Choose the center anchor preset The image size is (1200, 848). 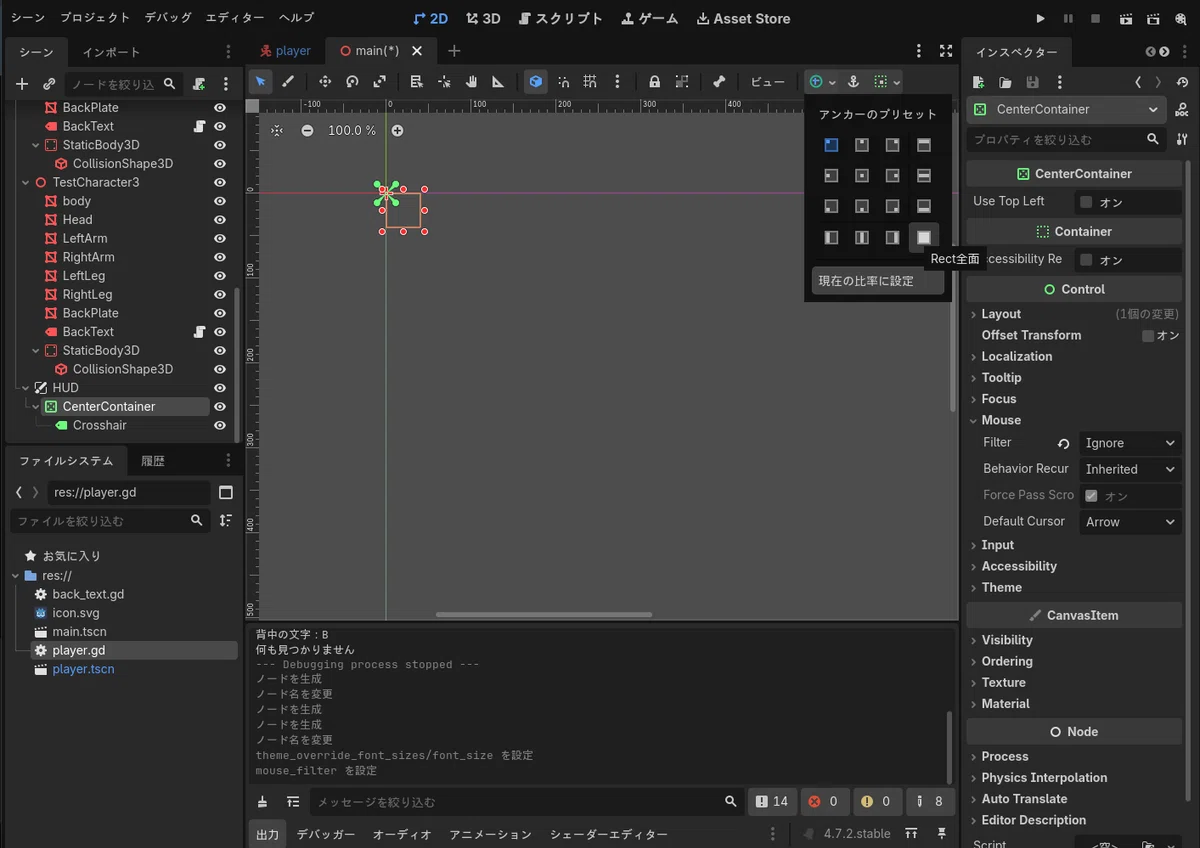click(862, 176)
